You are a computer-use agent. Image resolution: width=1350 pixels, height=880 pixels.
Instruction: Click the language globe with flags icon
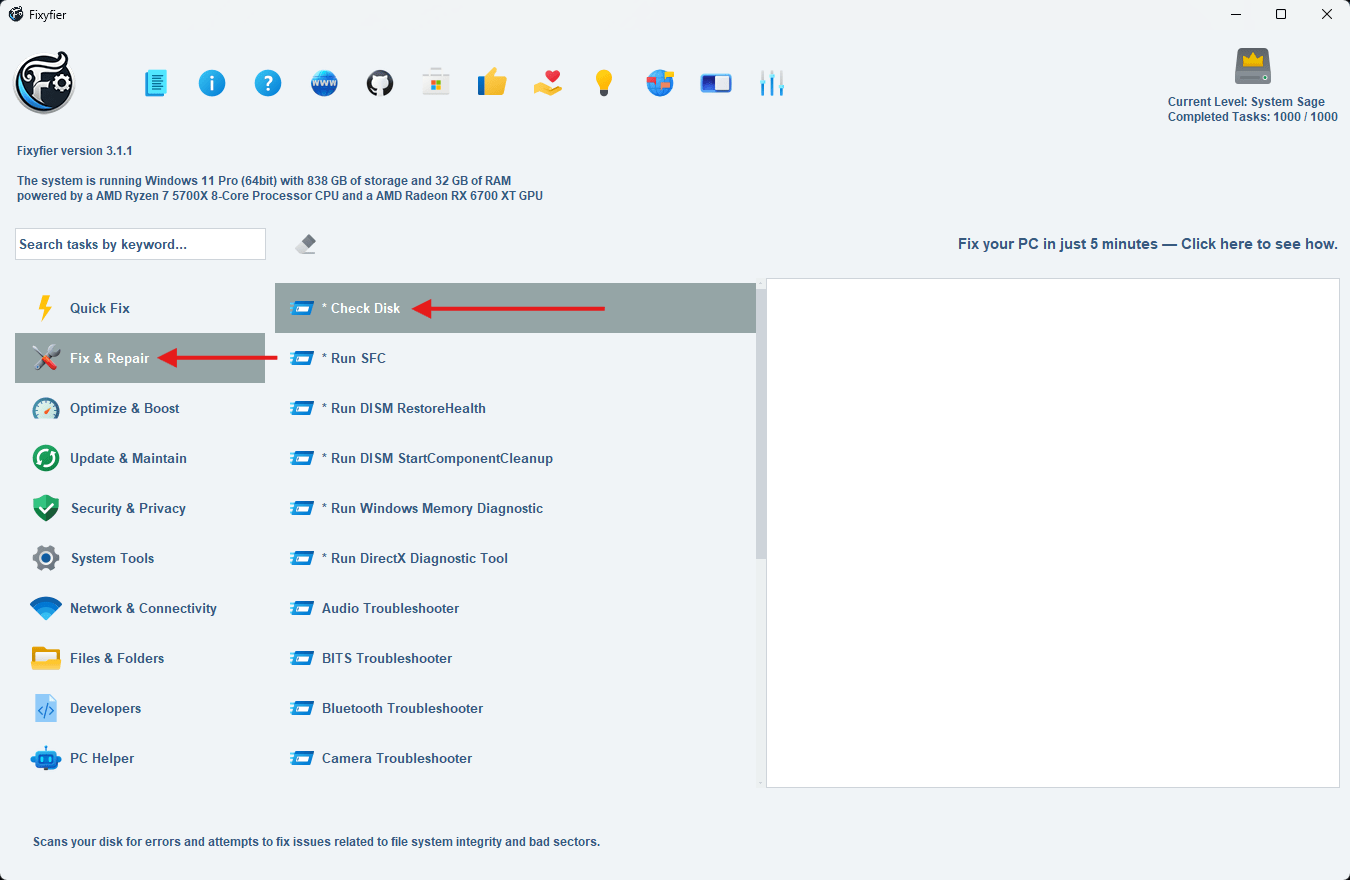660,83
